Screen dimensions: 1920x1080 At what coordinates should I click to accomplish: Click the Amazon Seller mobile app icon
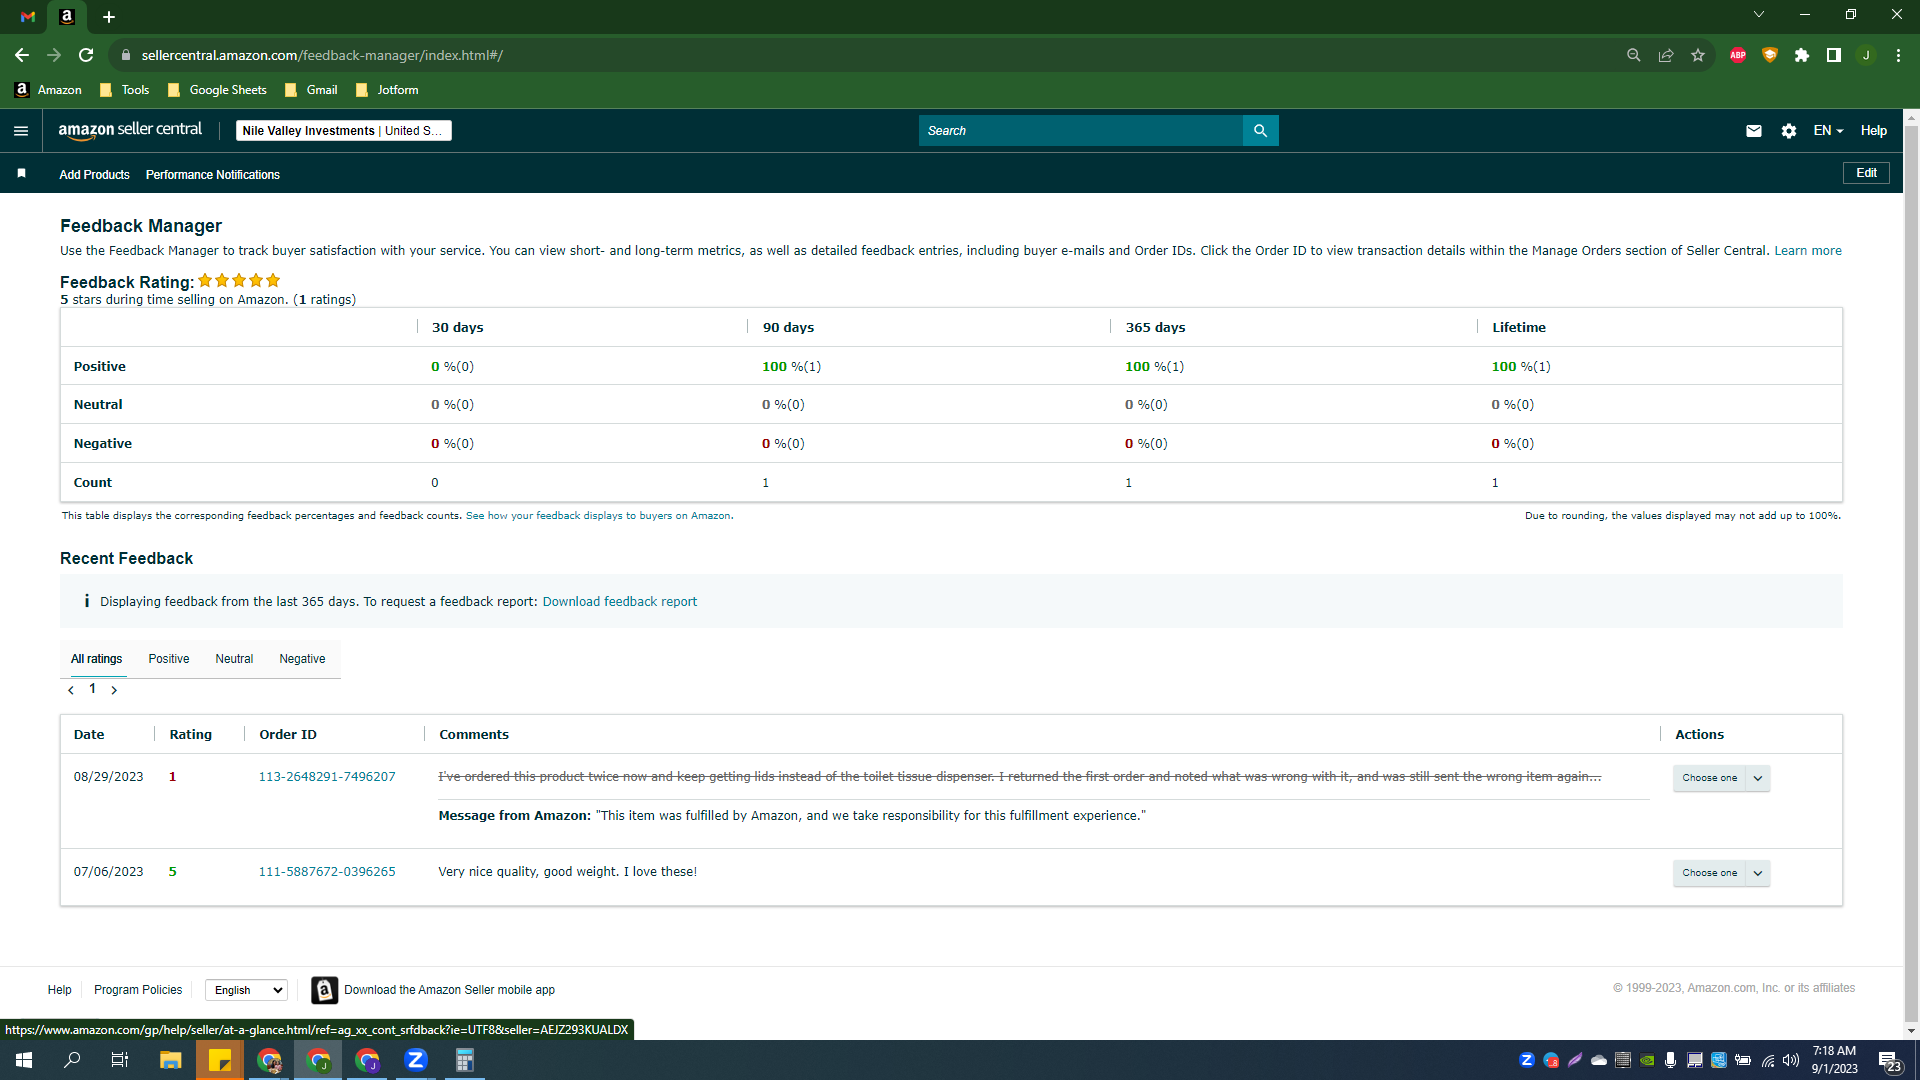[x=324, y=990]
